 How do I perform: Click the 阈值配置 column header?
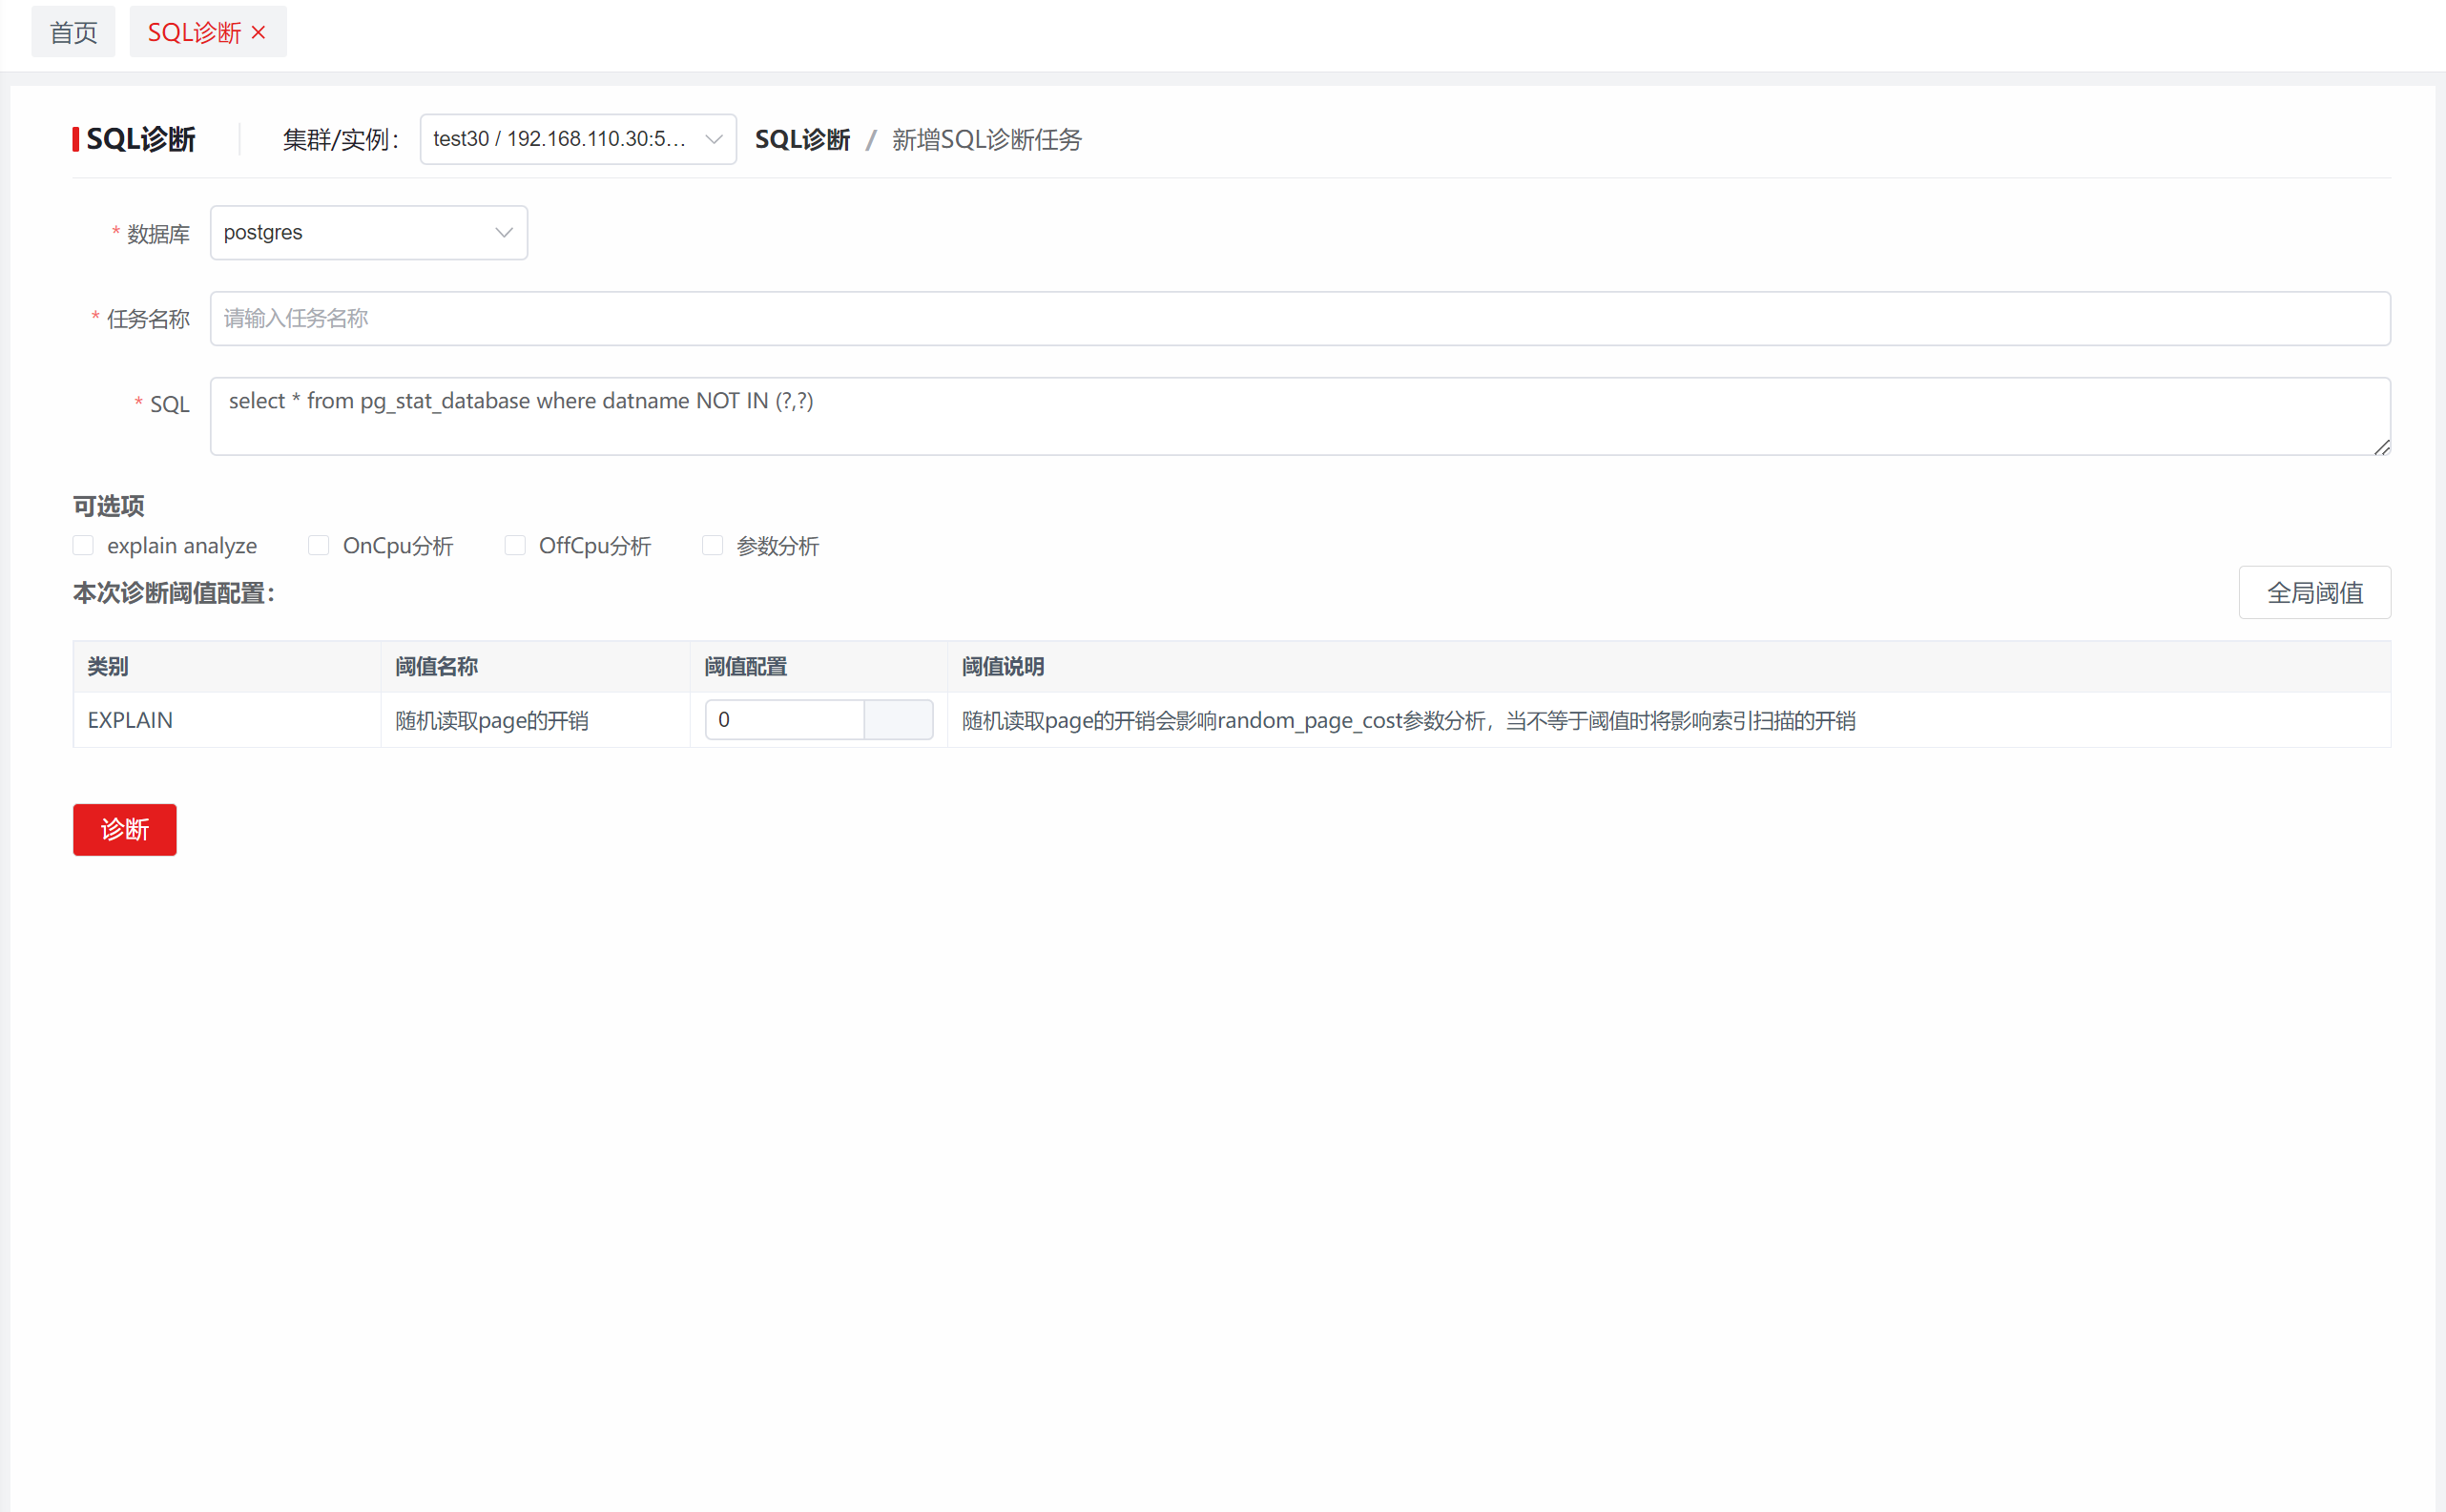[746, 667]
